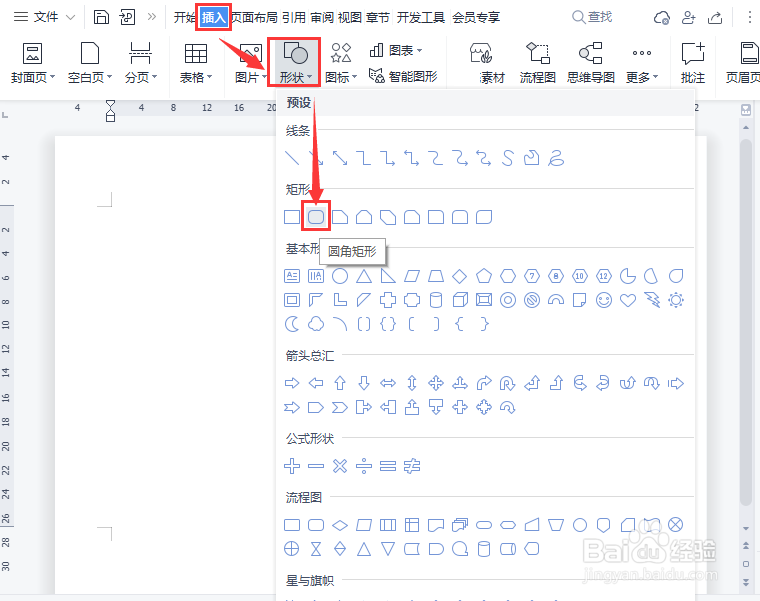Select the dodecagon shape labeled 12
This screenshot has height=601, width=760.
[603, 276]
